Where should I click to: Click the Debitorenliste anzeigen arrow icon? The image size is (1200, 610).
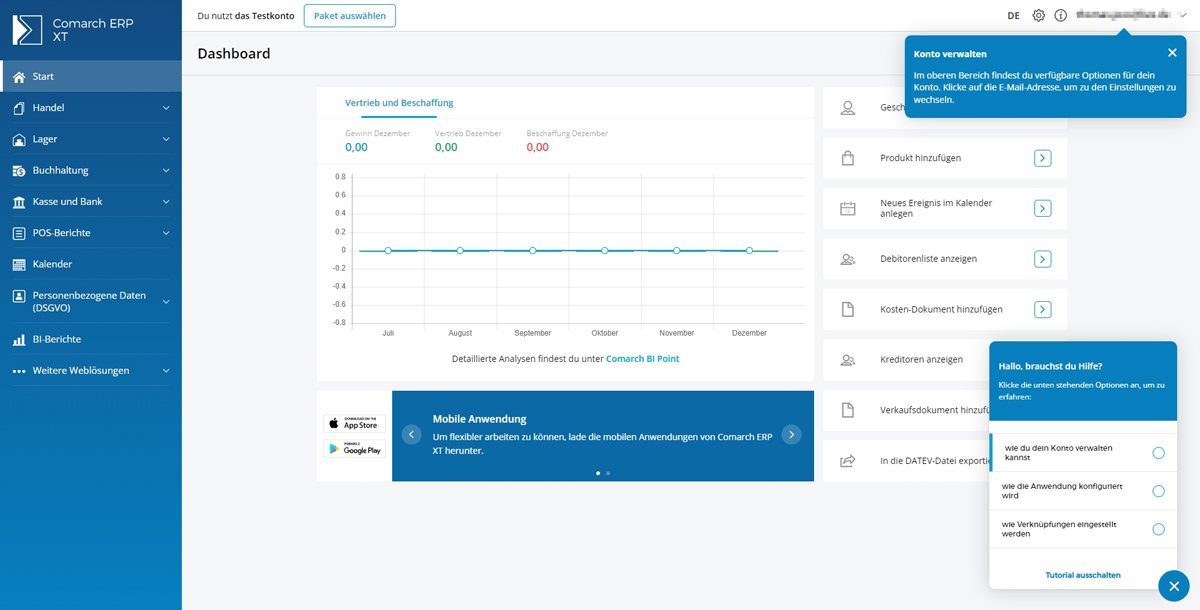click(x=1043, y=258)
